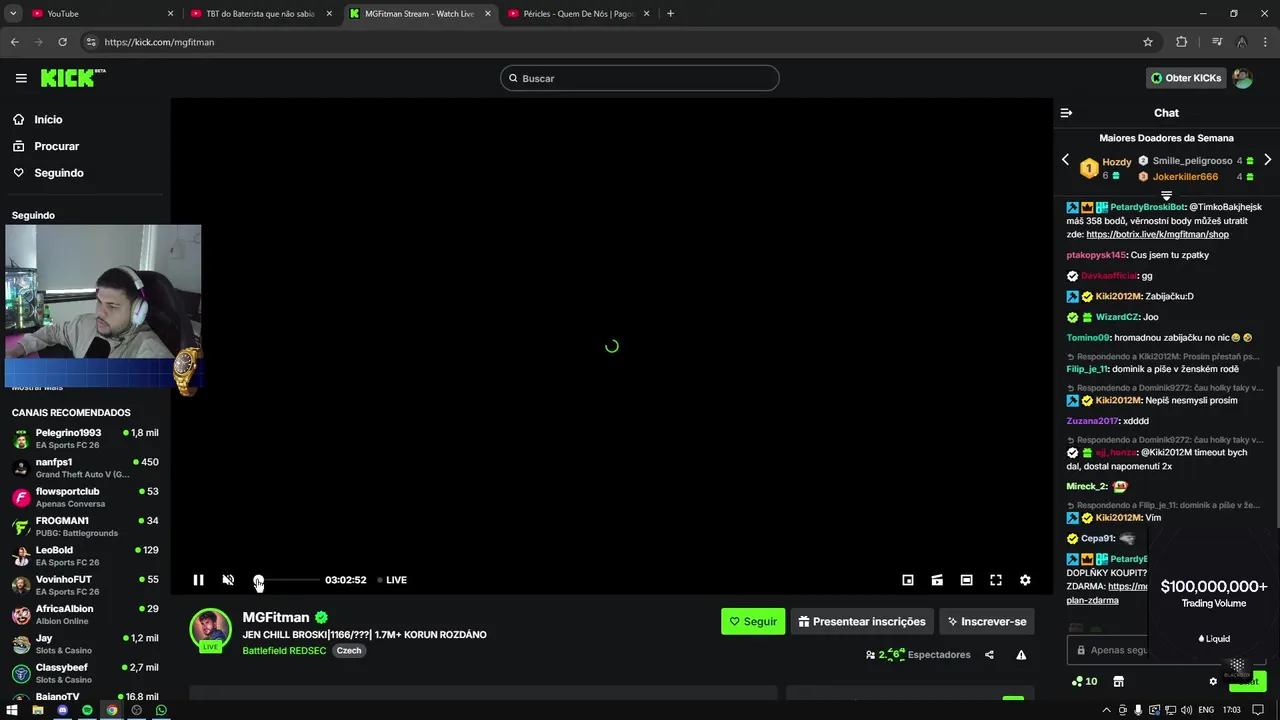
Task: Open mini player mode icon
Action: coord(908,580)
